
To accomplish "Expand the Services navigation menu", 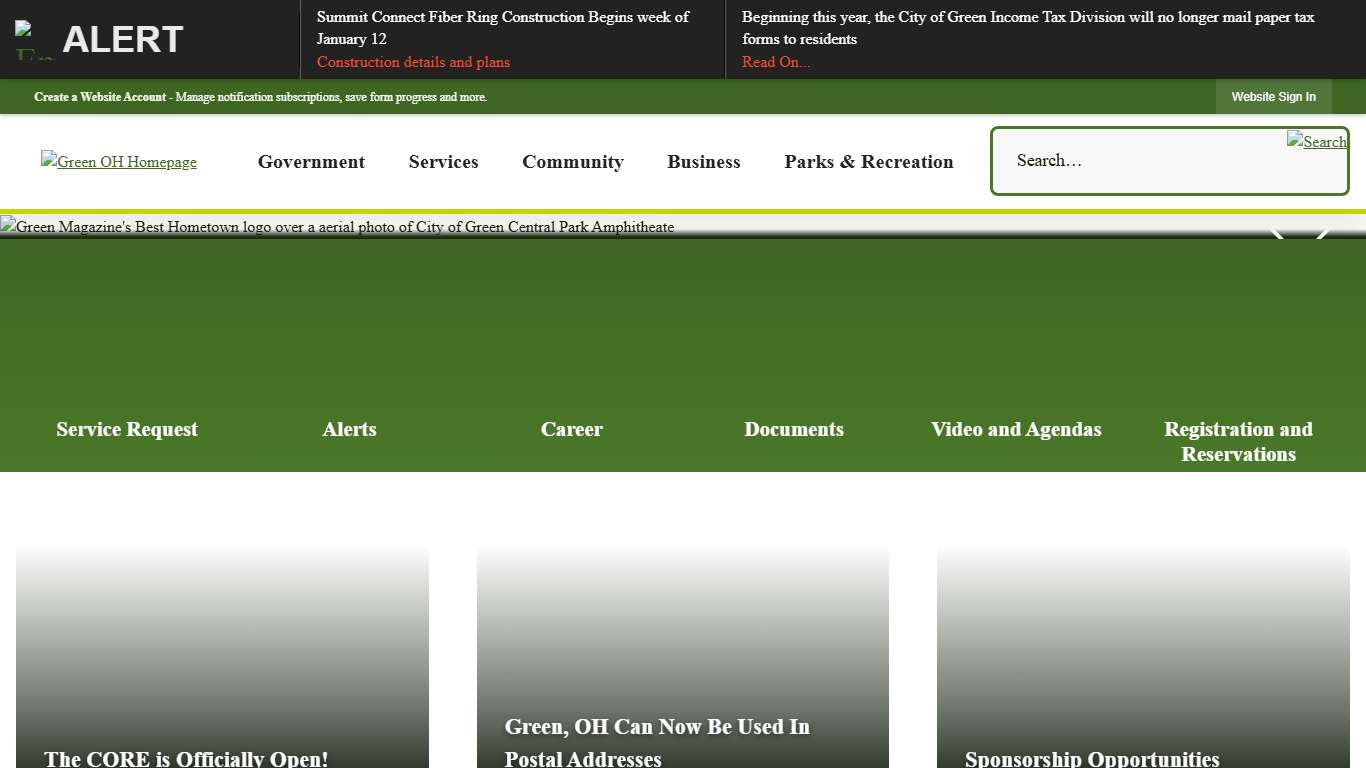I will (x=443, y=162).
